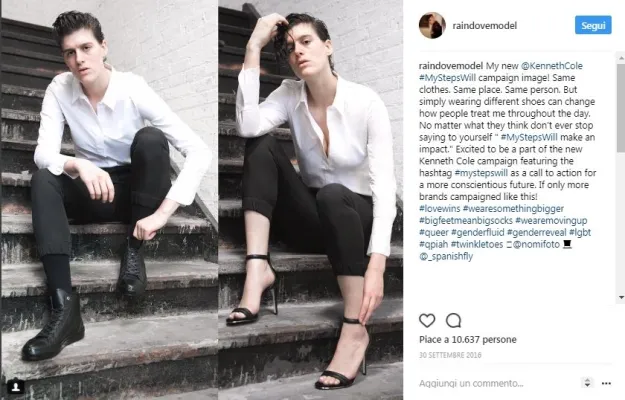The width and height of the screenshot is (625, 400).
Task: Follow the account with Segui button
Action: (593, 25)
